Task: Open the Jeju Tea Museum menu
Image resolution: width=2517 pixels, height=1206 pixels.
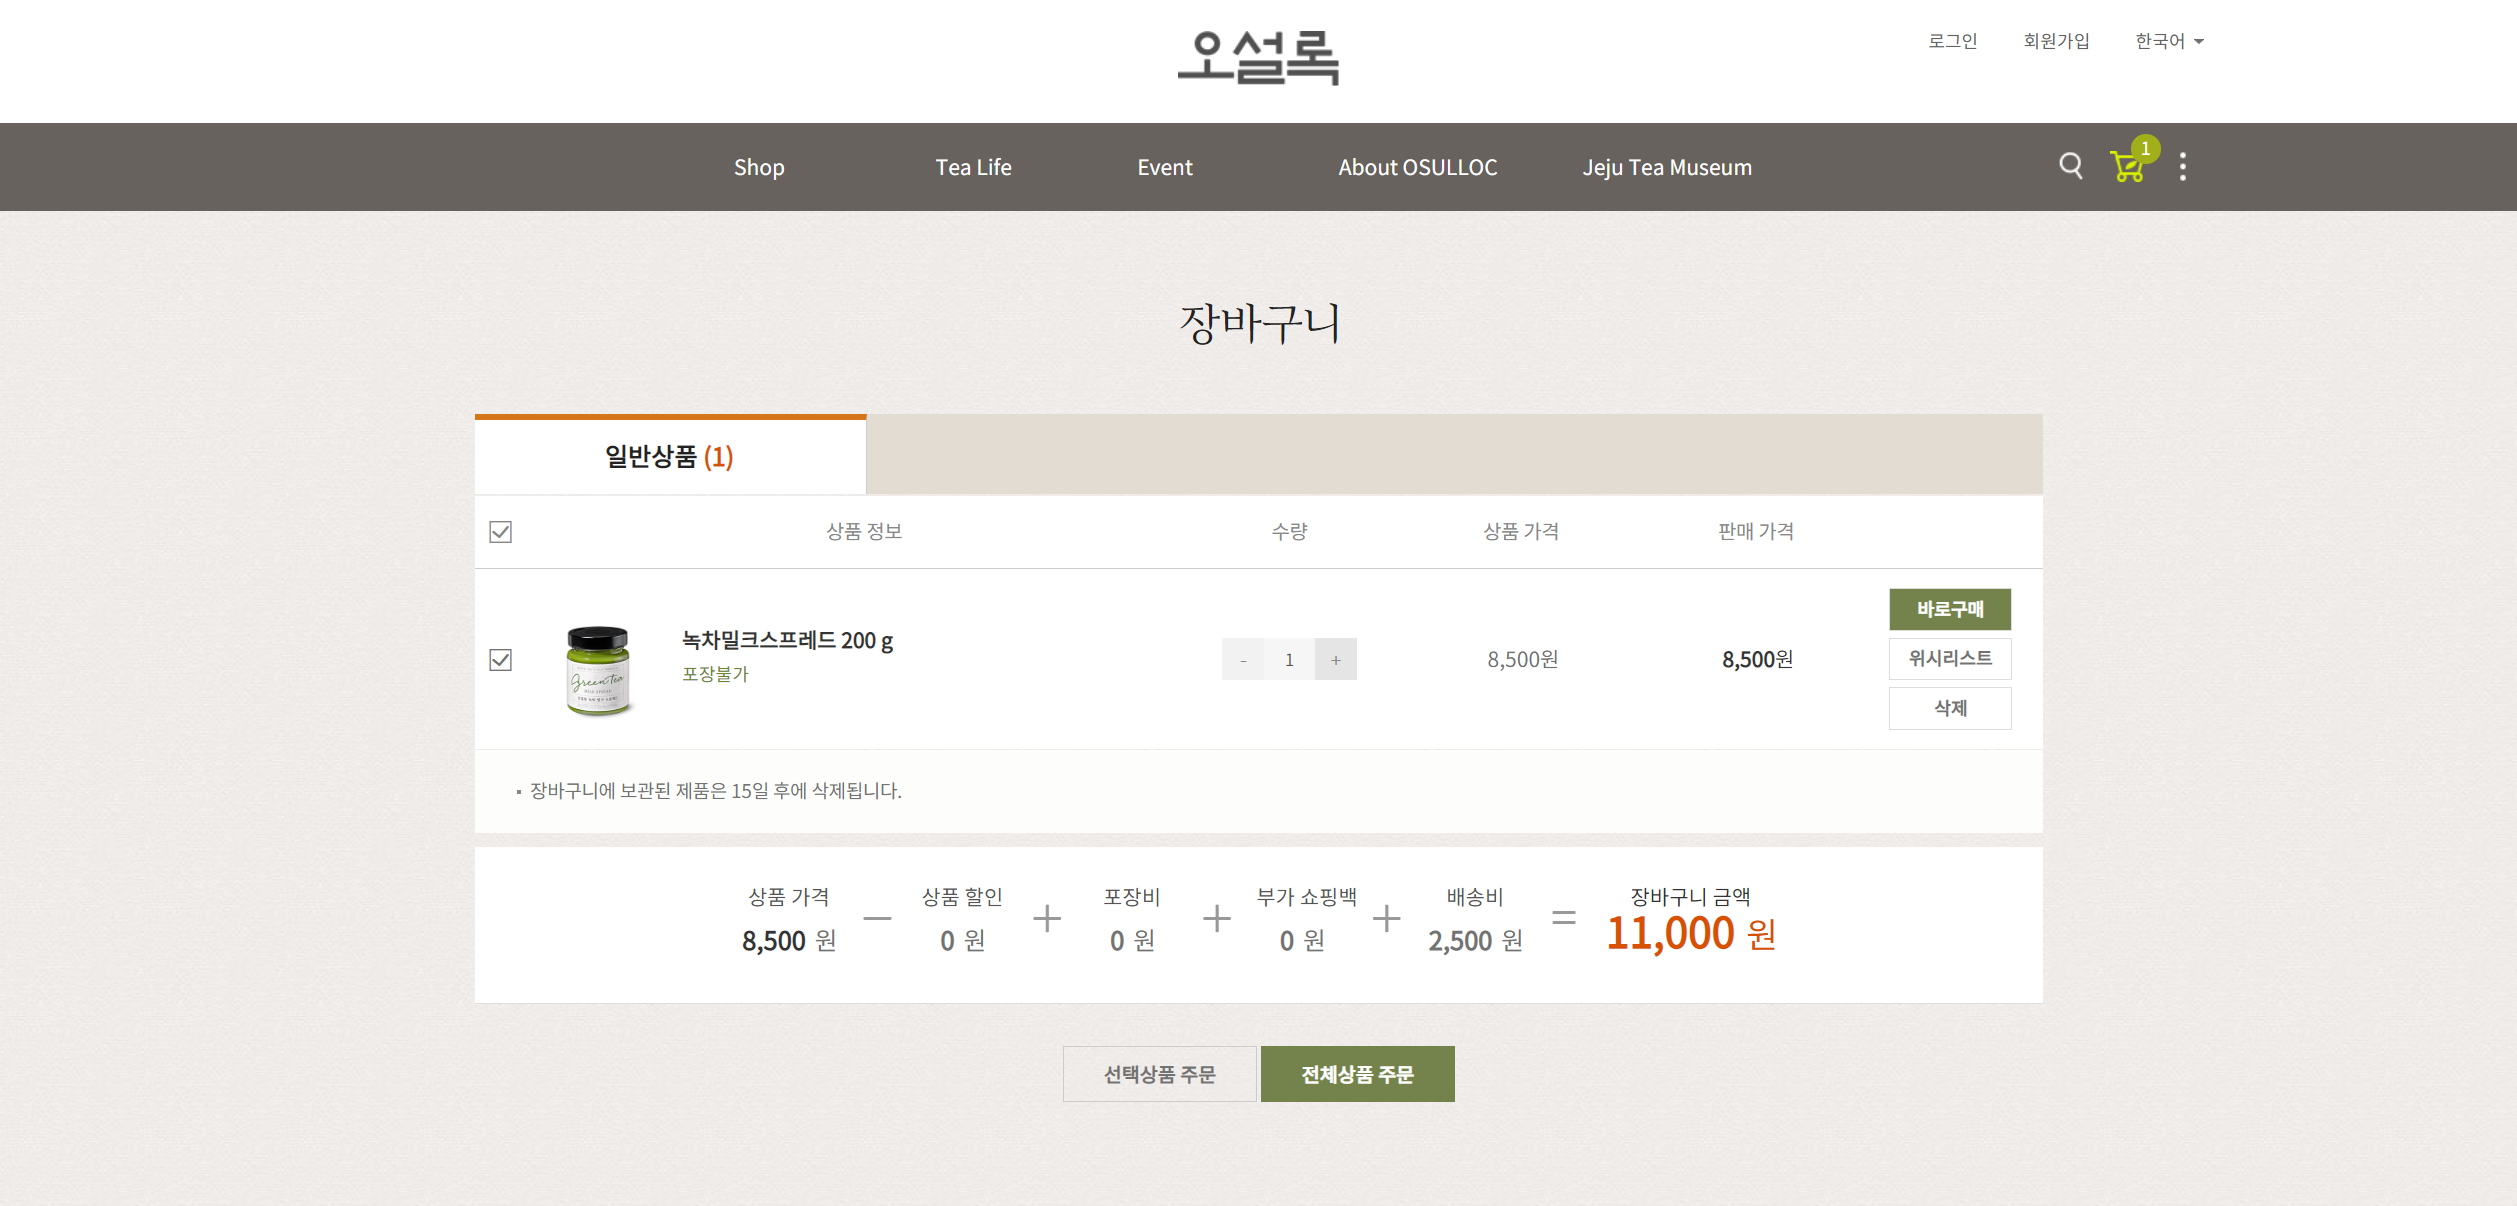Action: tap(1667, 167)
